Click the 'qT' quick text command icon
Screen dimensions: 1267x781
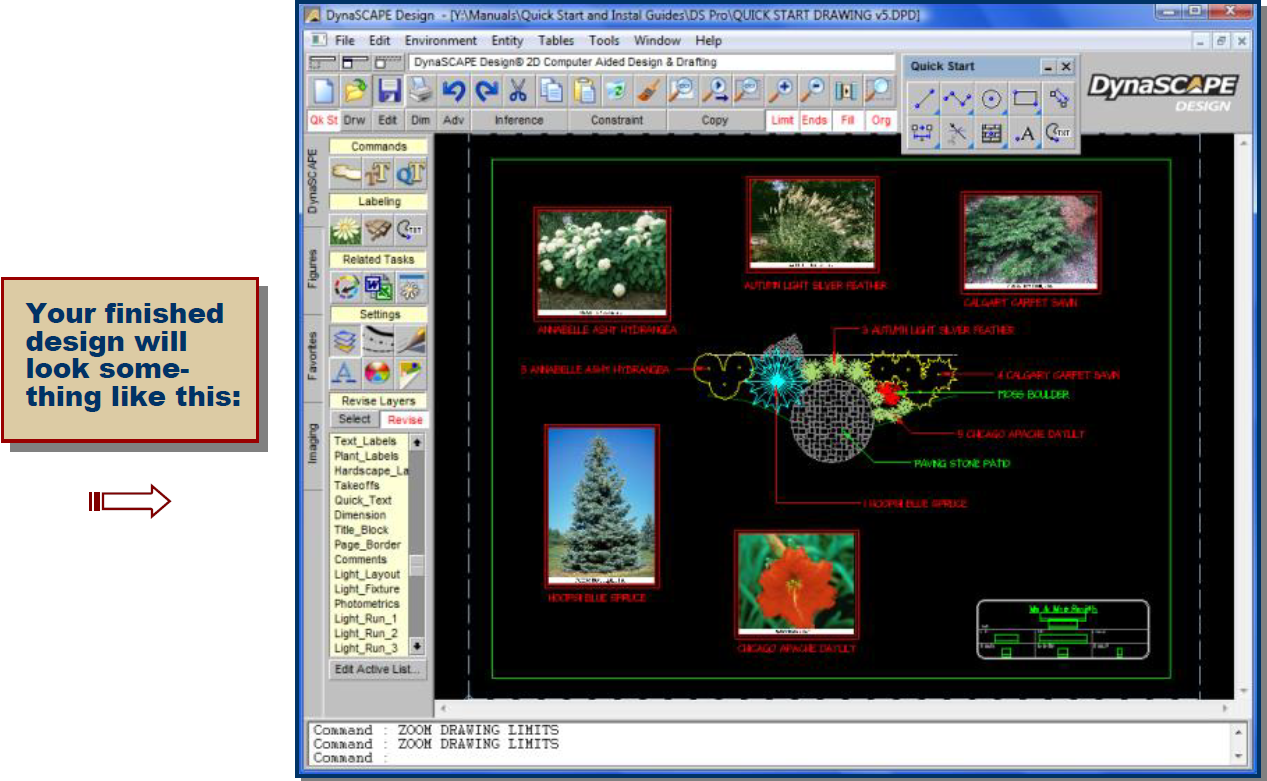coord(411,174)
